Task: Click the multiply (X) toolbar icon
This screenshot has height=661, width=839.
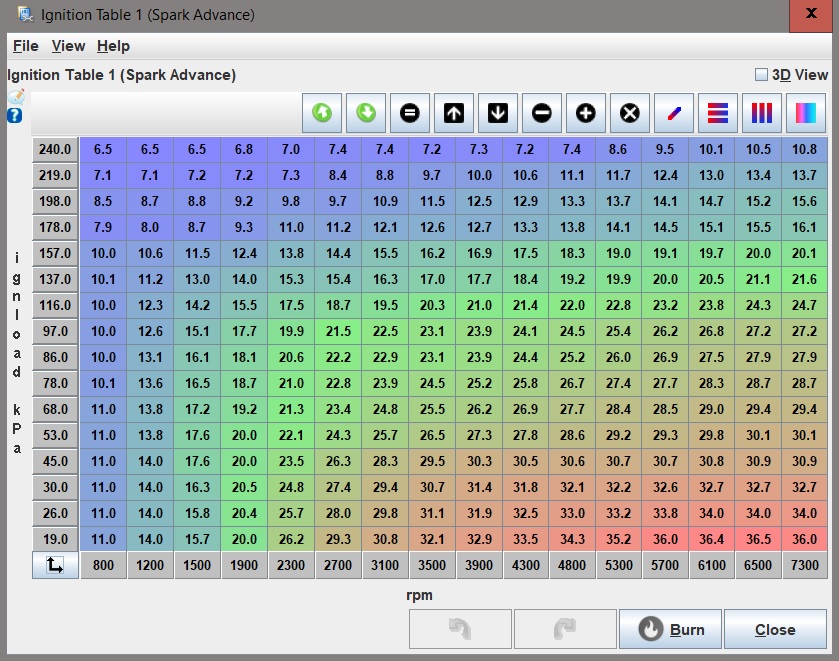Action: [x=630, y=114]
